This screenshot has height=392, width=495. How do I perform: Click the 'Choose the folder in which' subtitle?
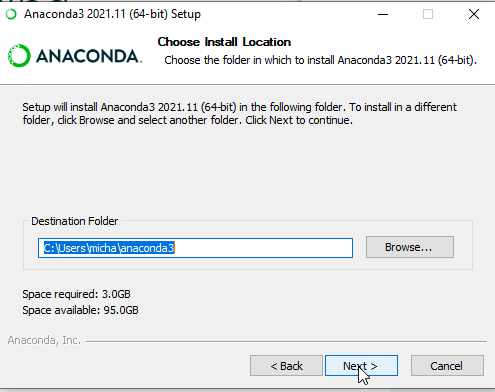click(x=320, y=60)
